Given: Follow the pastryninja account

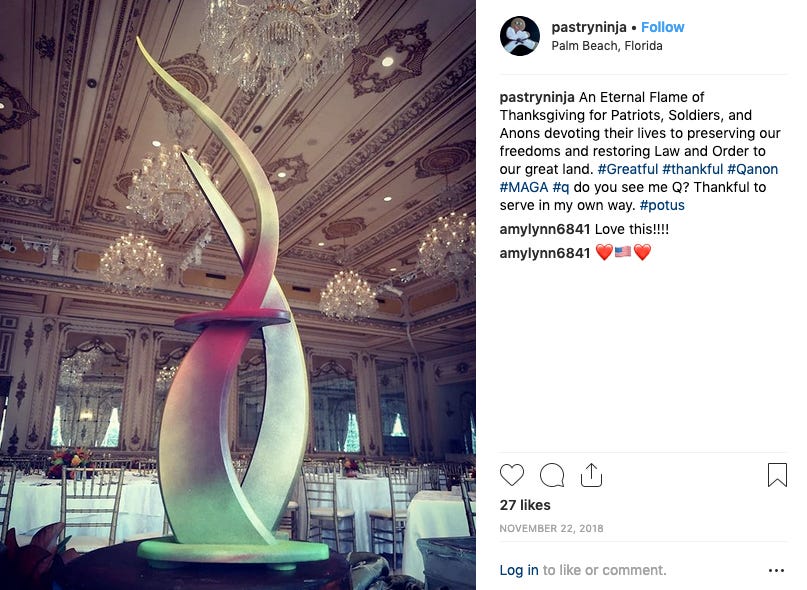Looking at the screenshot, I should [662, 27].
